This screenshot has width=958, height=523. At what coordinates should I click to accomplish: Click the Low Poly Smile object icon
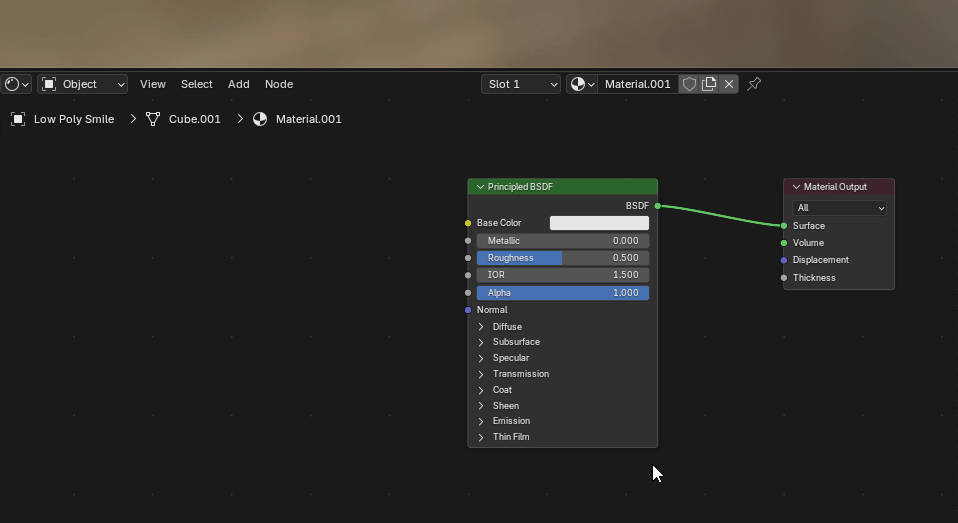tap(18, 119)
